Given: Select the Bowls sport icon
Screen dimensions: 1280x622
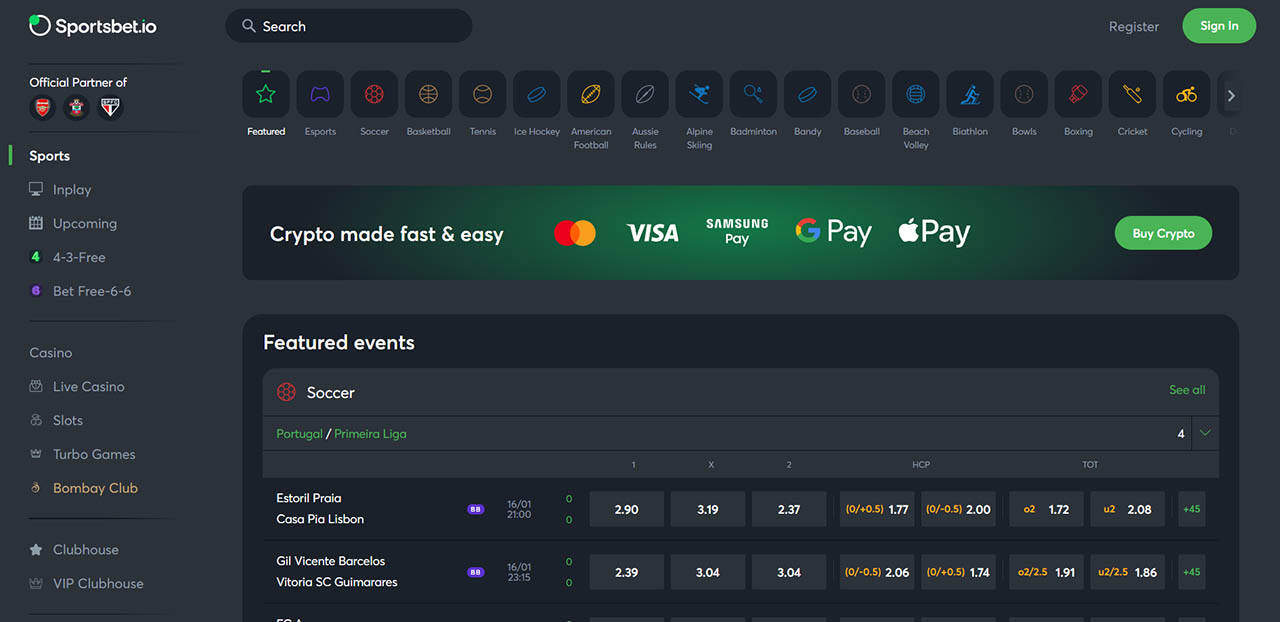Looking at the screenshot, I should pyautogui.click(x=1024, y=95).
